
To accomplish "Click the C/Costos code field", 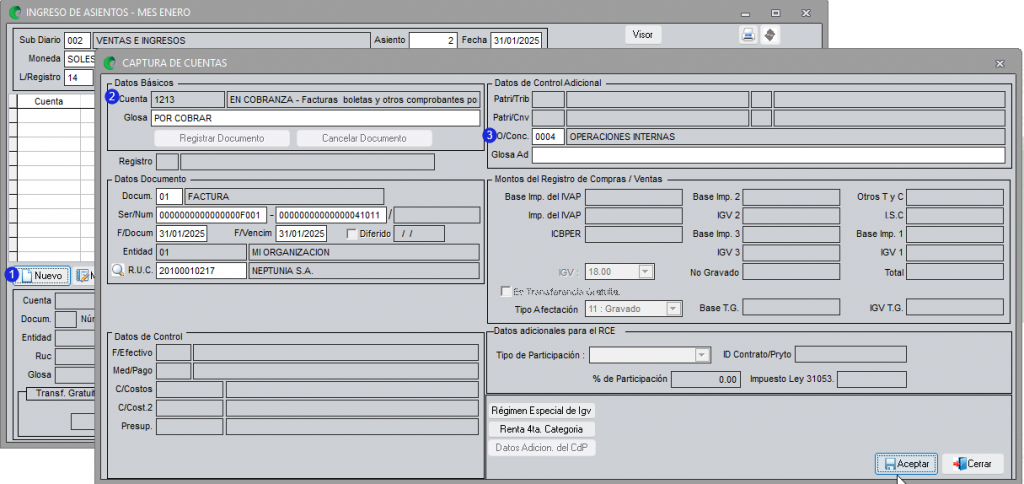I will [x=189, y=390].
